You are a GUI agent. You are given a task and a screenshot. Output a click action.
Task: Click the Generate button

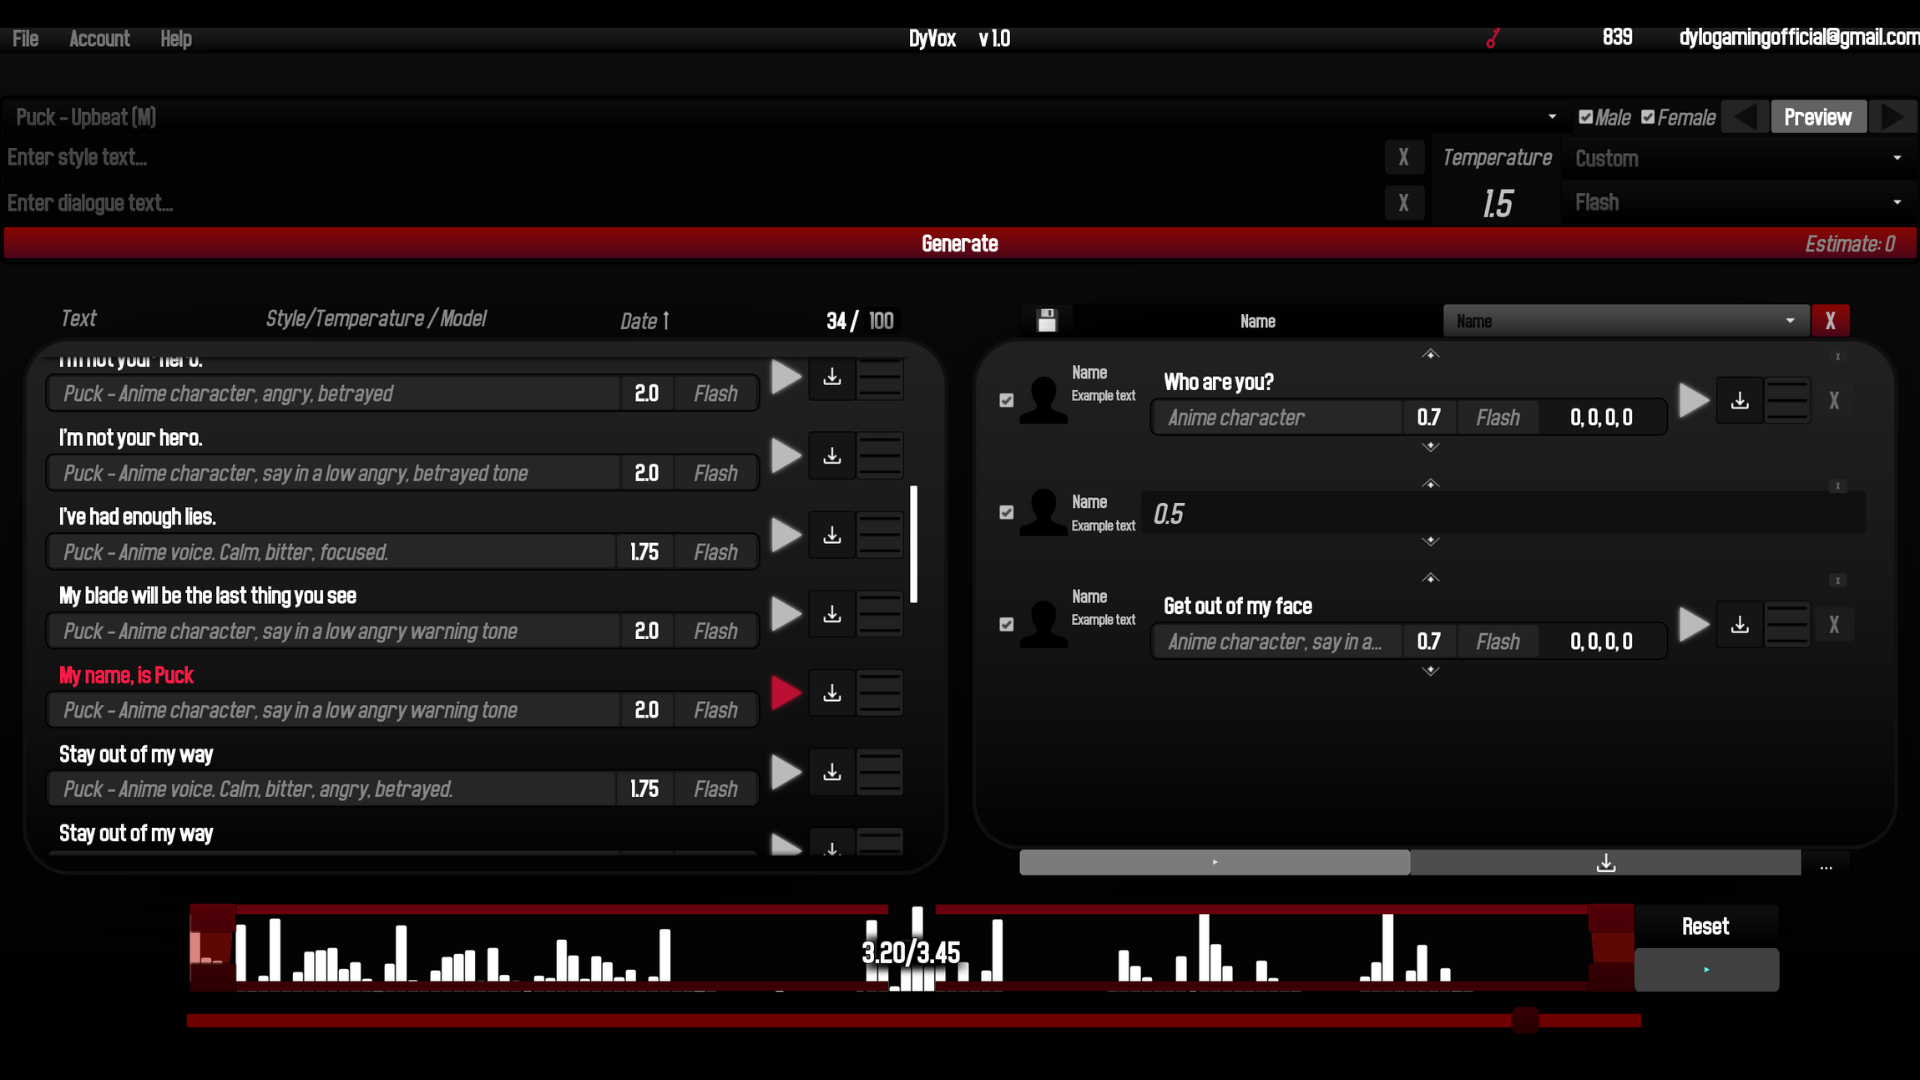(960, 243)
